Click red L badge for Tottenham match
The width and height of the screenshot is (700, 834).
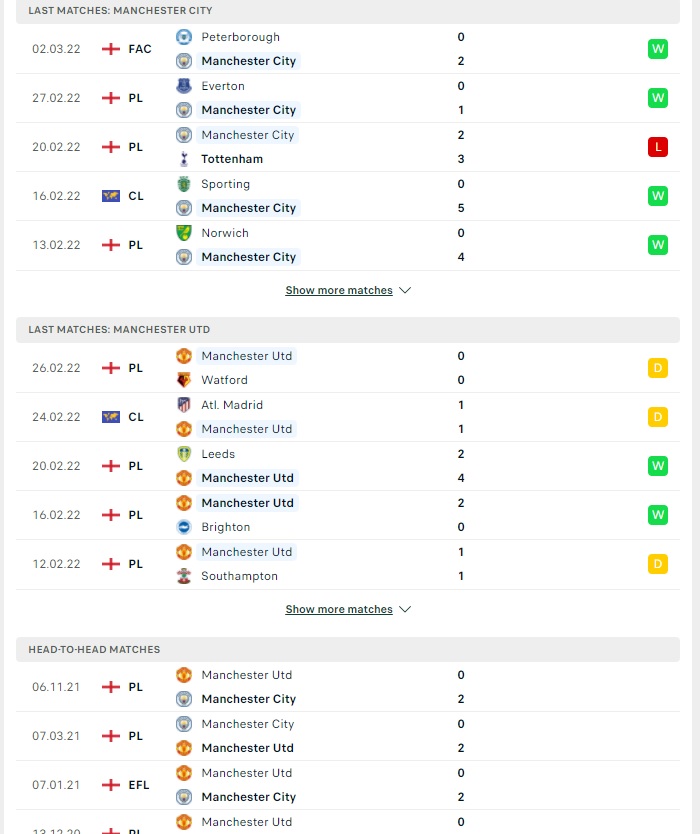point(657,147)
